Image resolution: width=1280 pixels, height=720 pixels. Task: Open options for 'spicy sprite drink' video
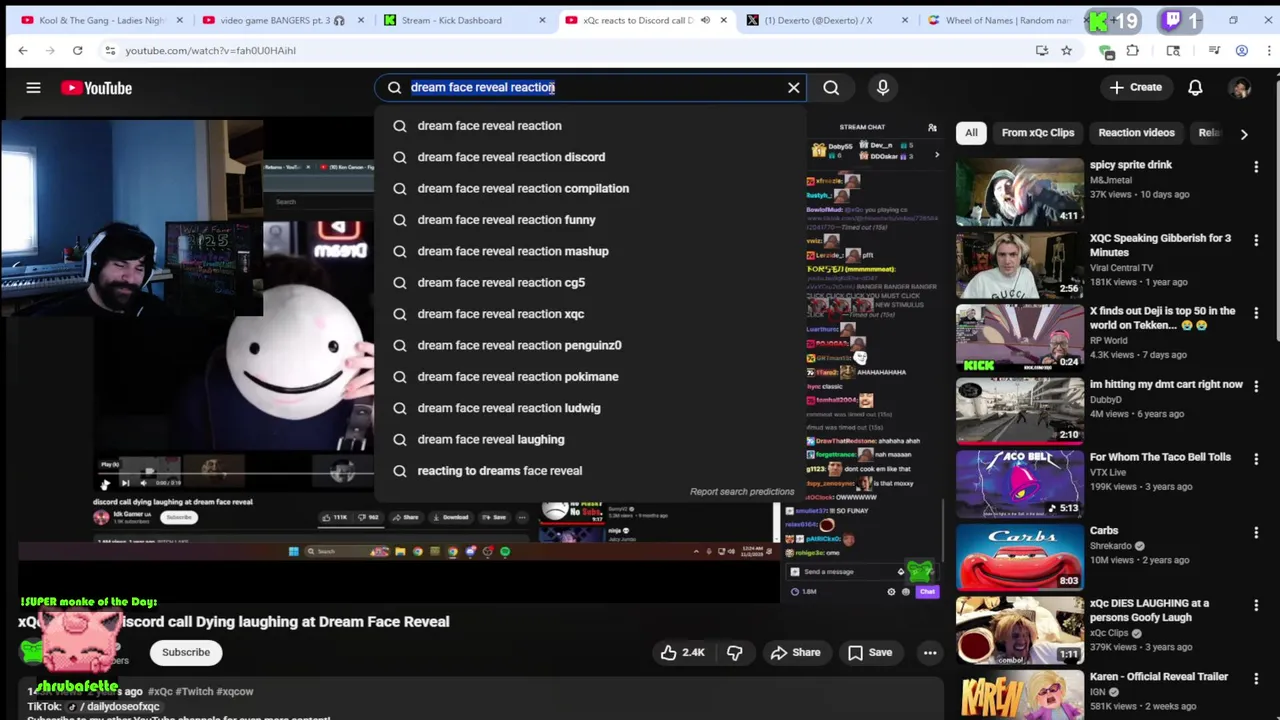1256,168
